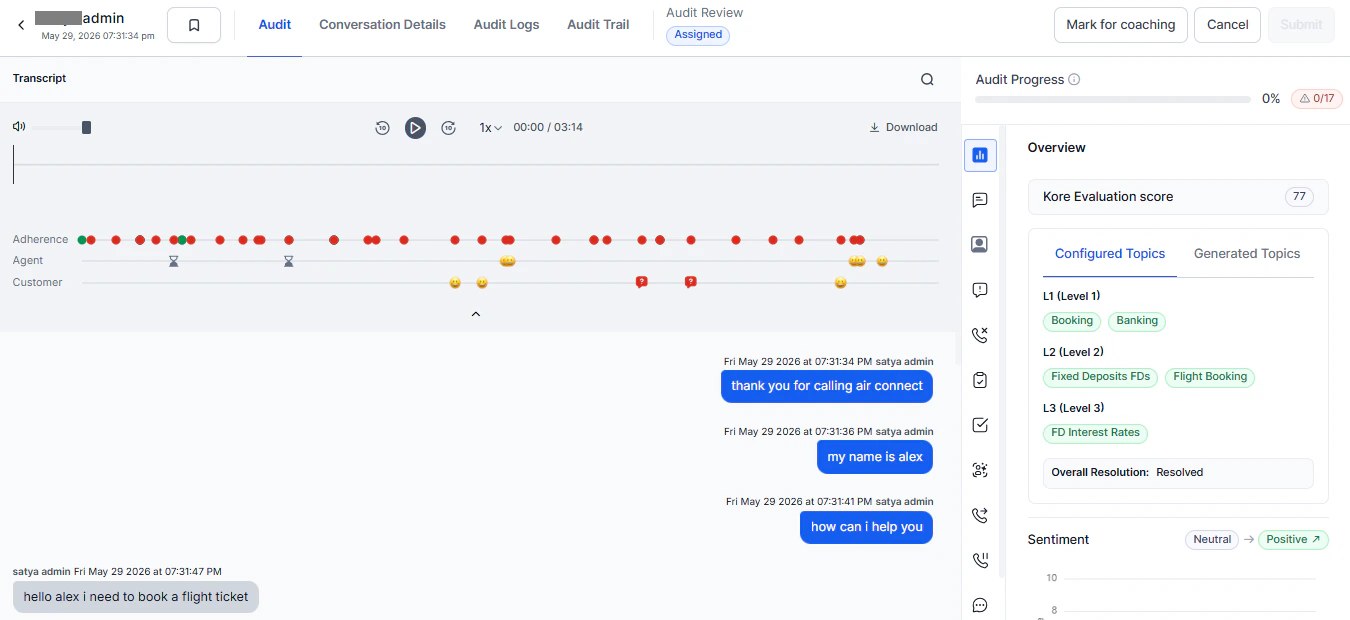Open the Audit Logs tab

coord(506,25)
